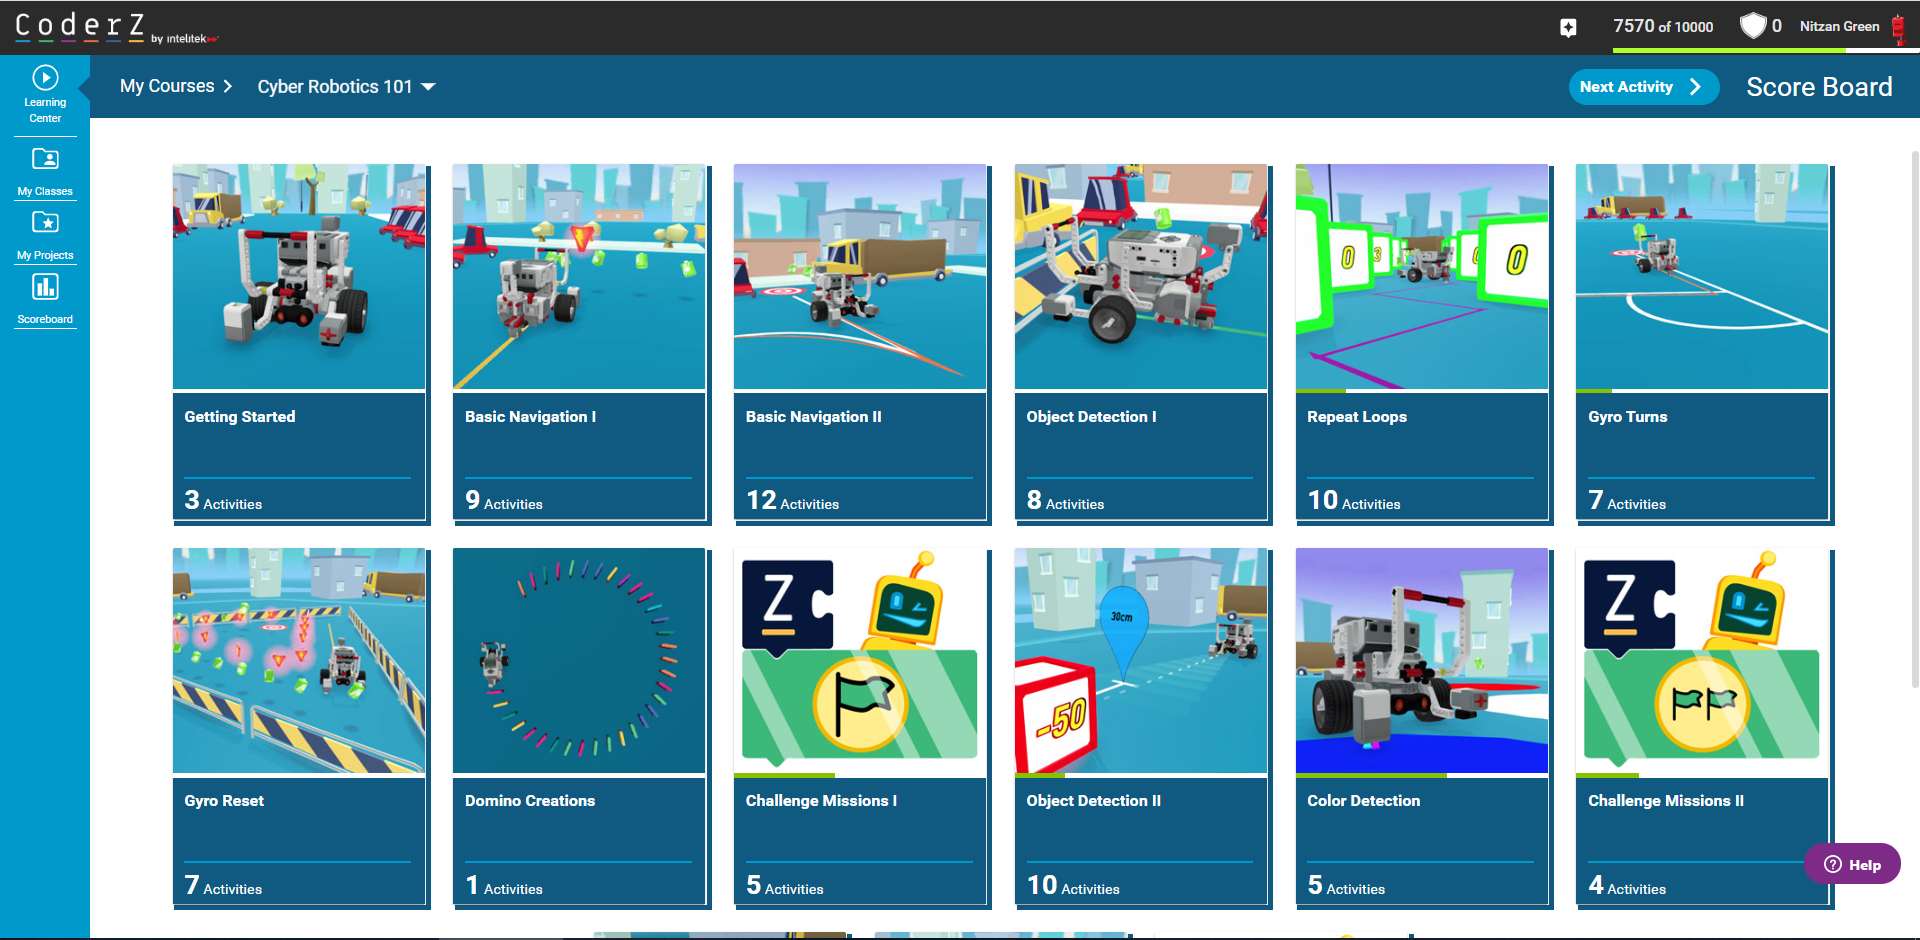Click the plus badge icon in header
1920x940 pixels.
click(x=1568, y=28)
